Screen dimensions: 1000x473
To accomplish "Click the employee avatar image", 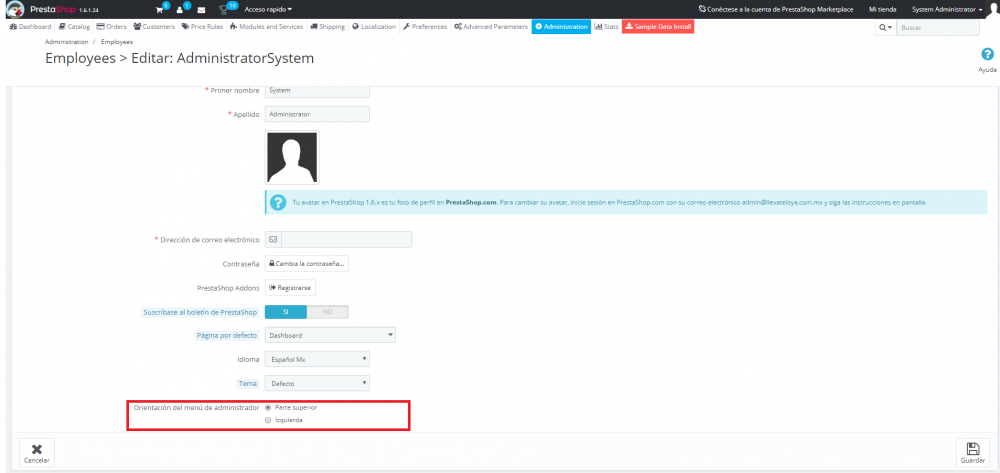I will (x=292, y=157).
